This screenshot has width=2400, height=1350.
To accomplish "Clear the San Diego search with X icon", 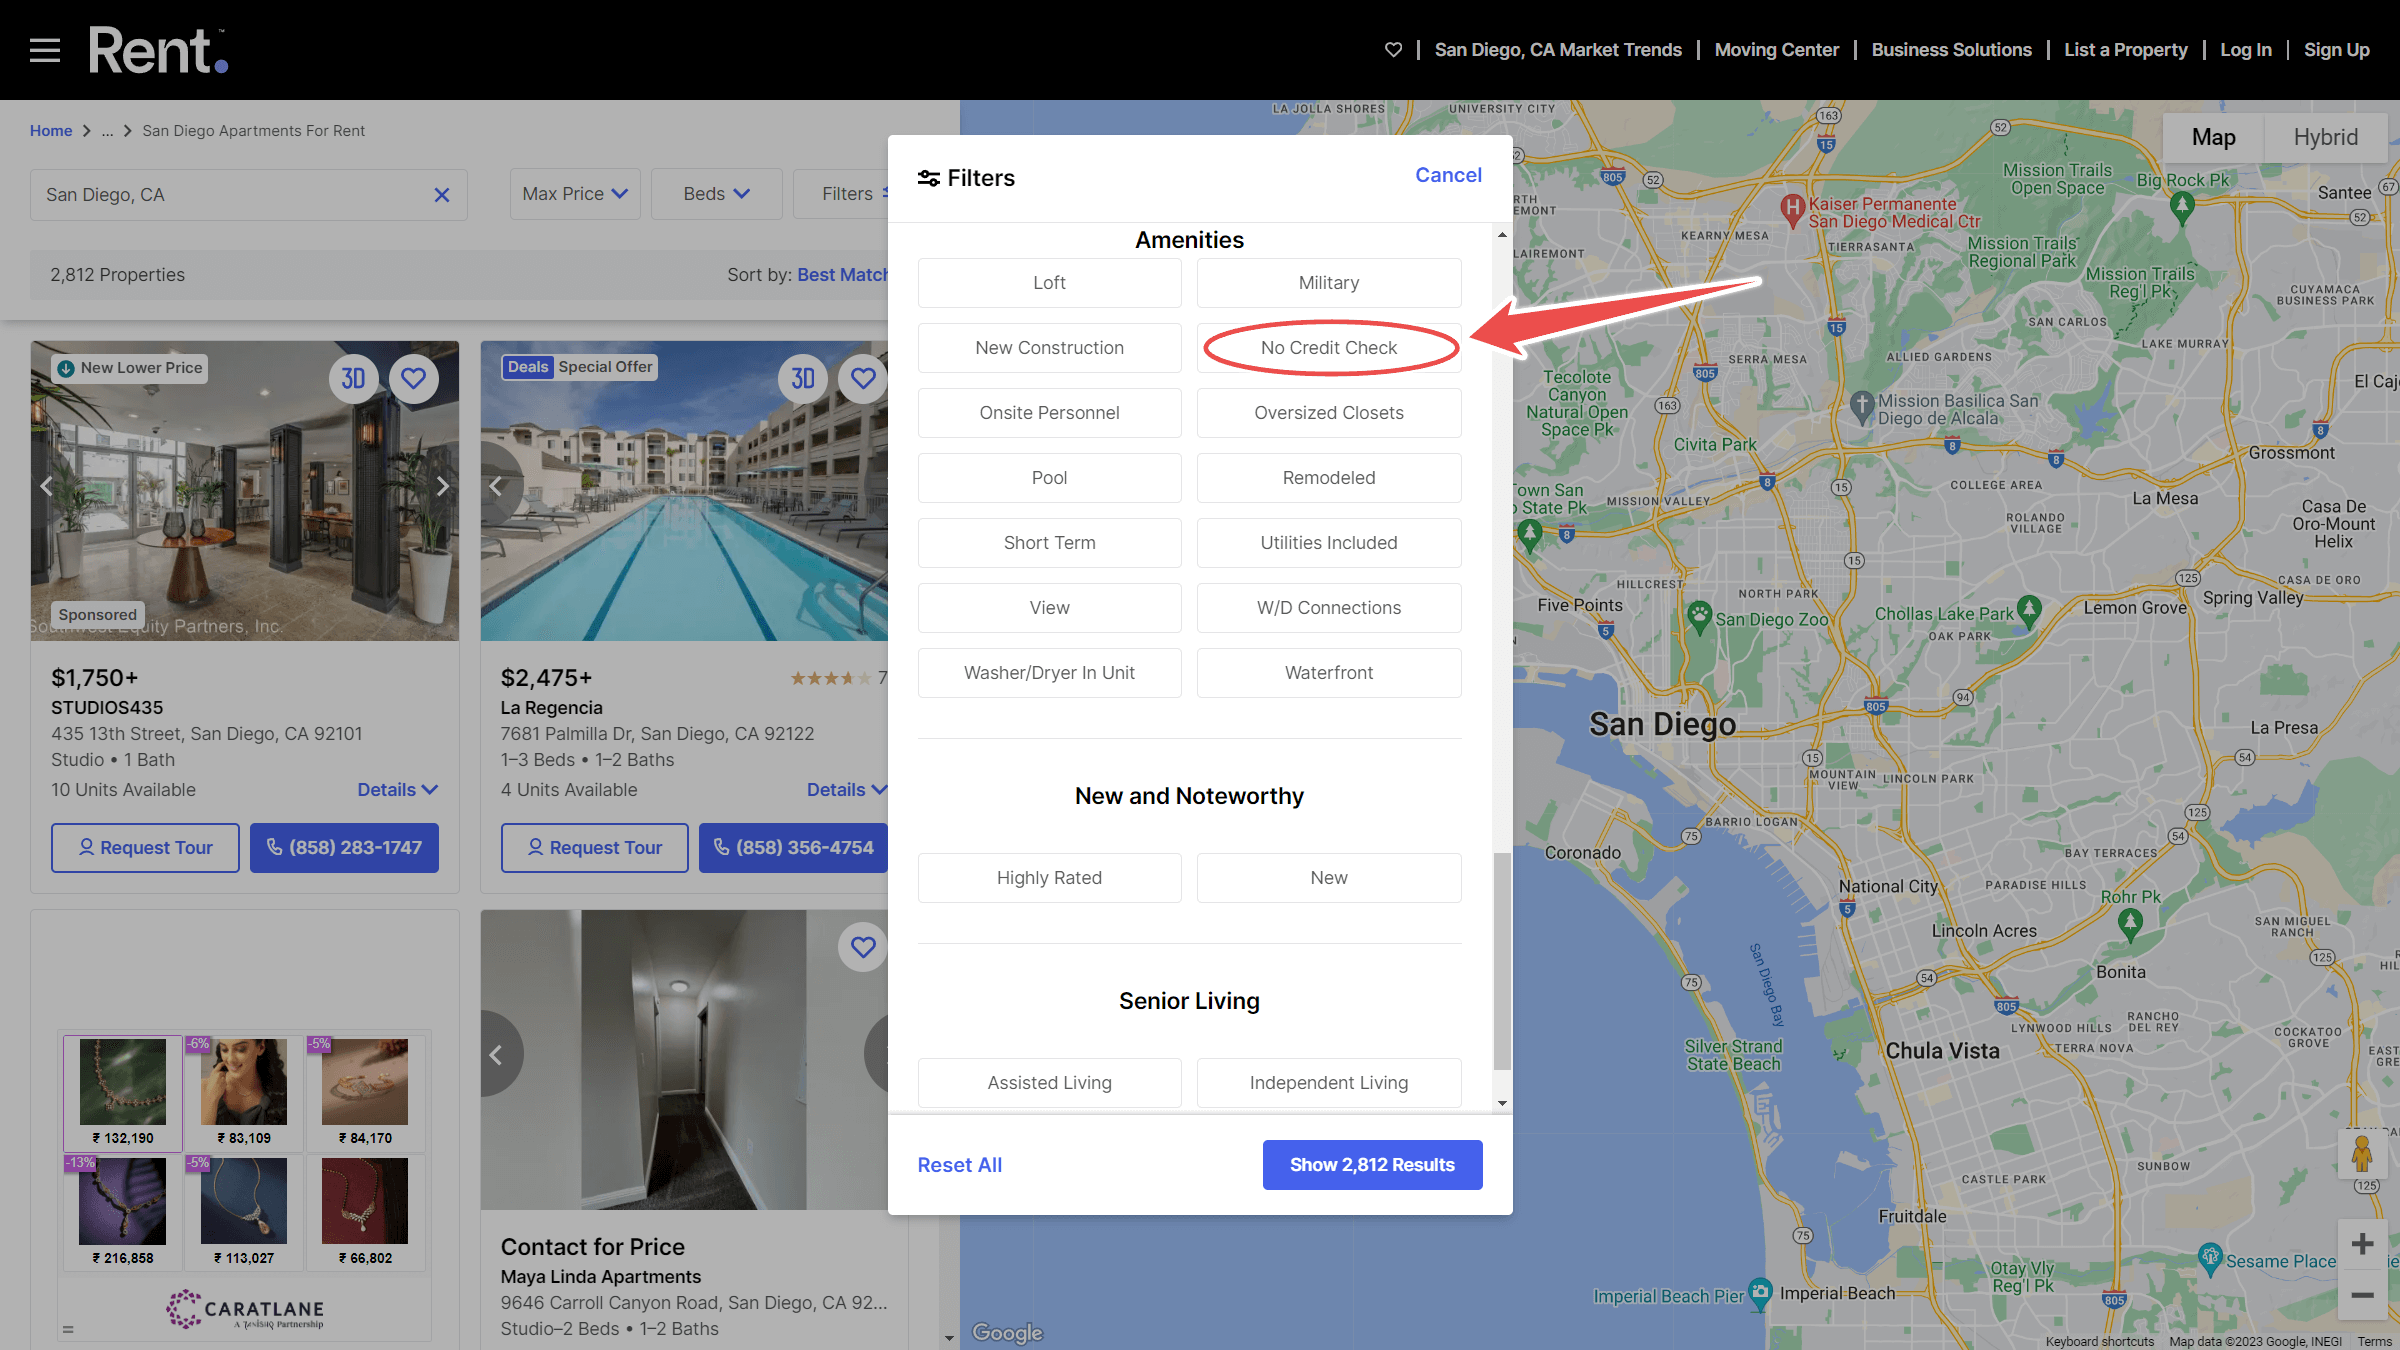I will 441,194.
